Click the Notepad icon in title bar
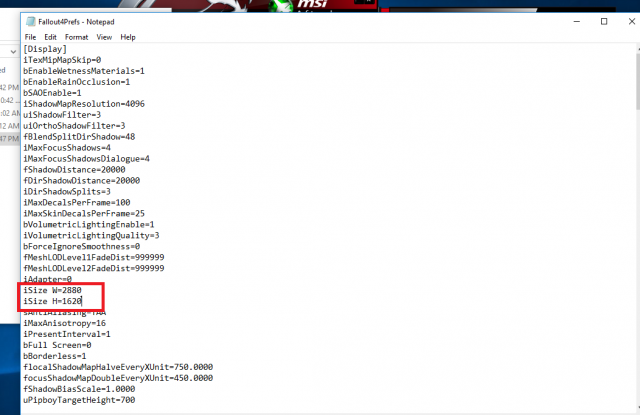The width and height of the screenshot is (640, 415). tap(31, 22)
